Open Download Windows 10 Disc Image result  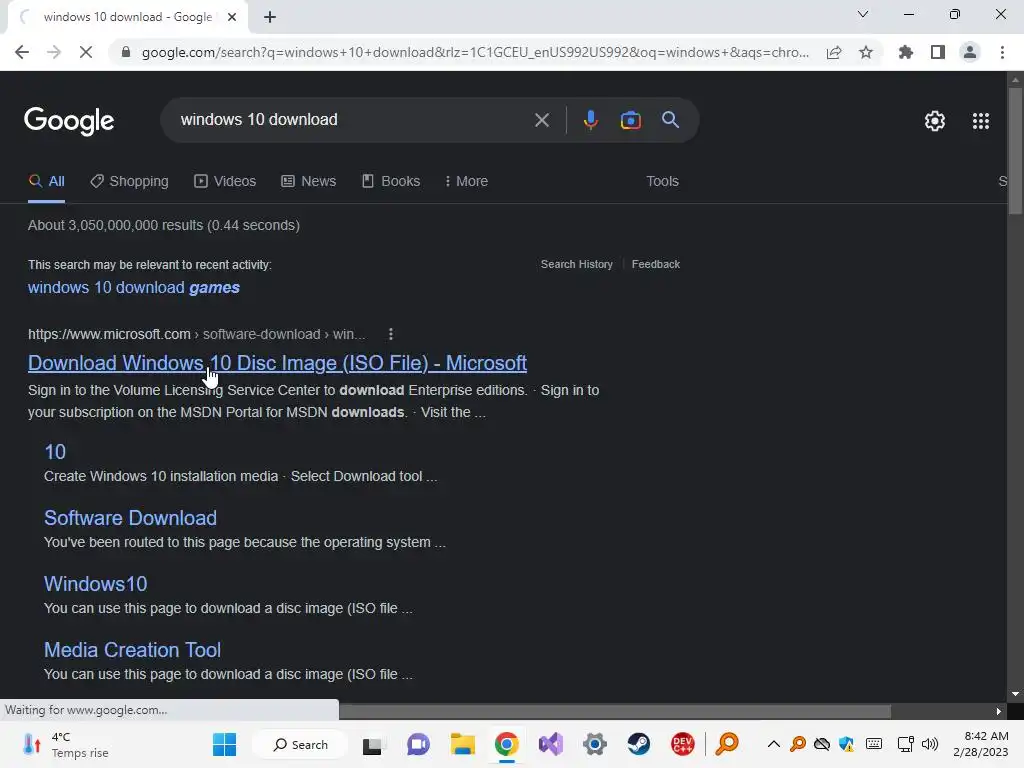[278, 363]
